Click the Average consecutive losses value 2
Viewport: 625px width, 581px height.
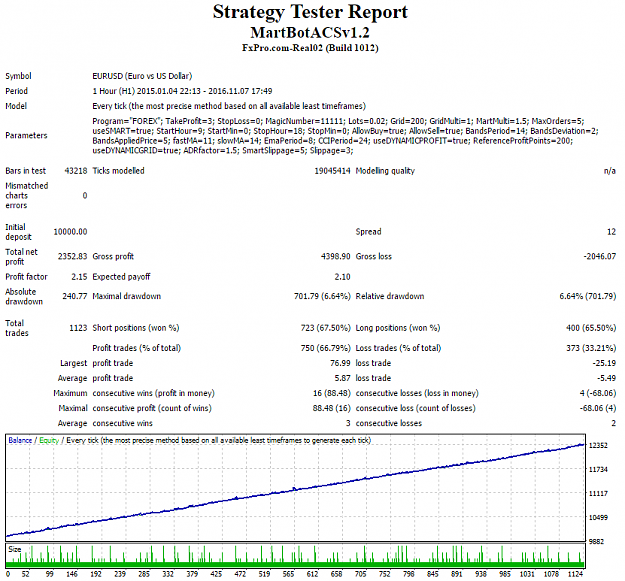click(613, 423)
